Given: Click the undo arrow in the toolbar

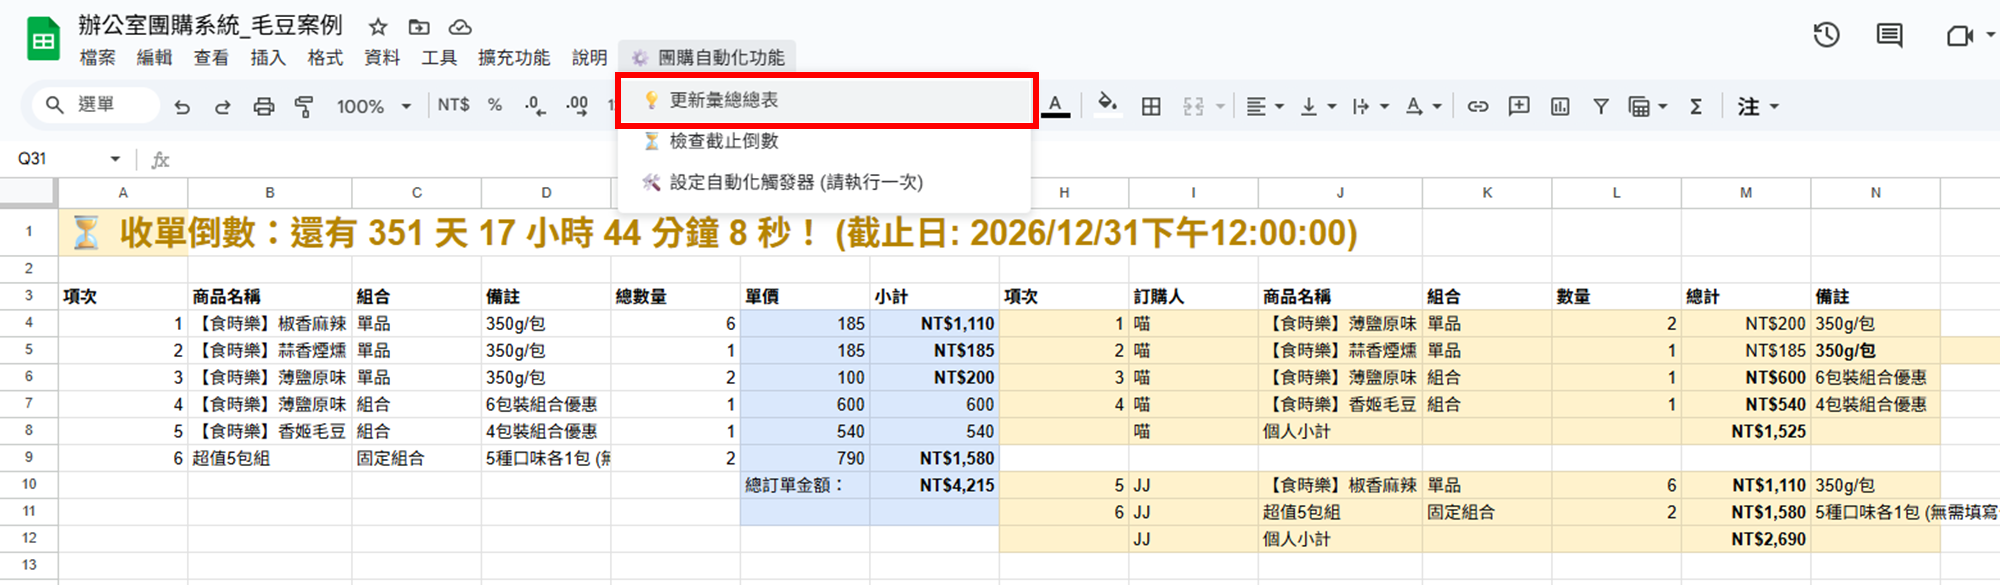Looking at the screenshot, I should [182, 106].
